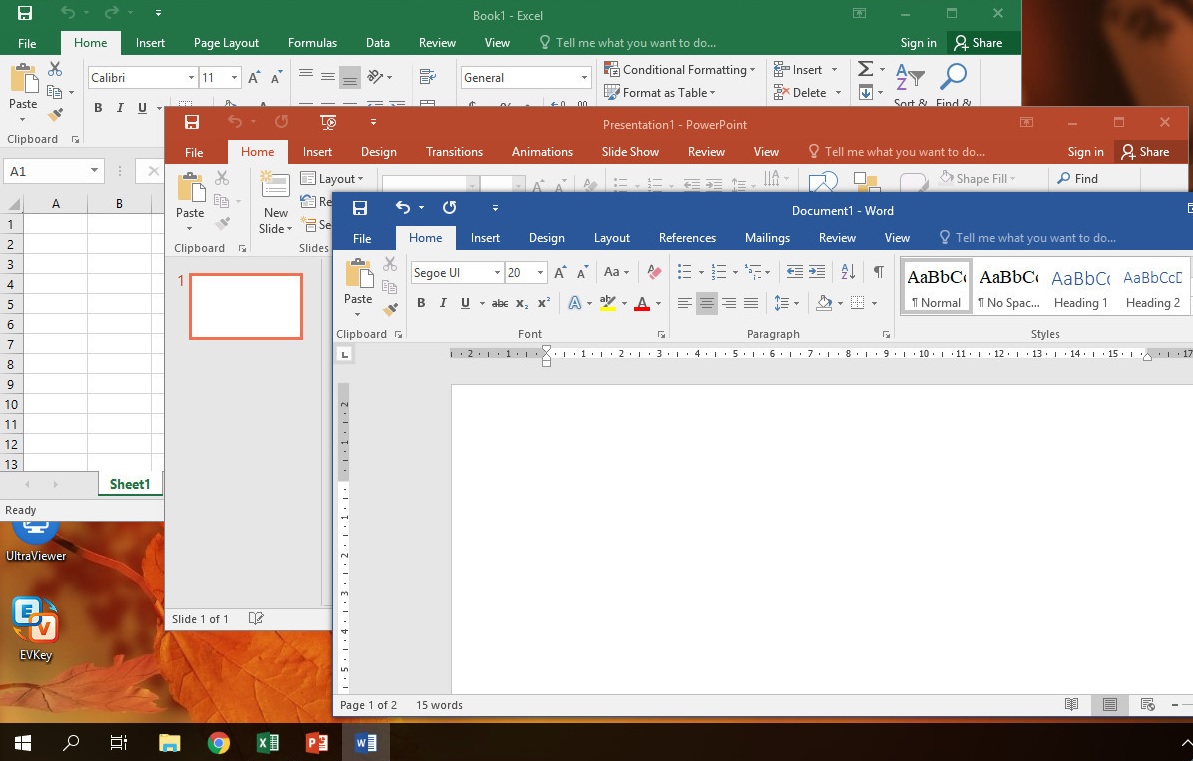Toggle Align Right in Word paragraph group
The width and height of the screenshot is (1193, 761).
[x=728, y=303]
